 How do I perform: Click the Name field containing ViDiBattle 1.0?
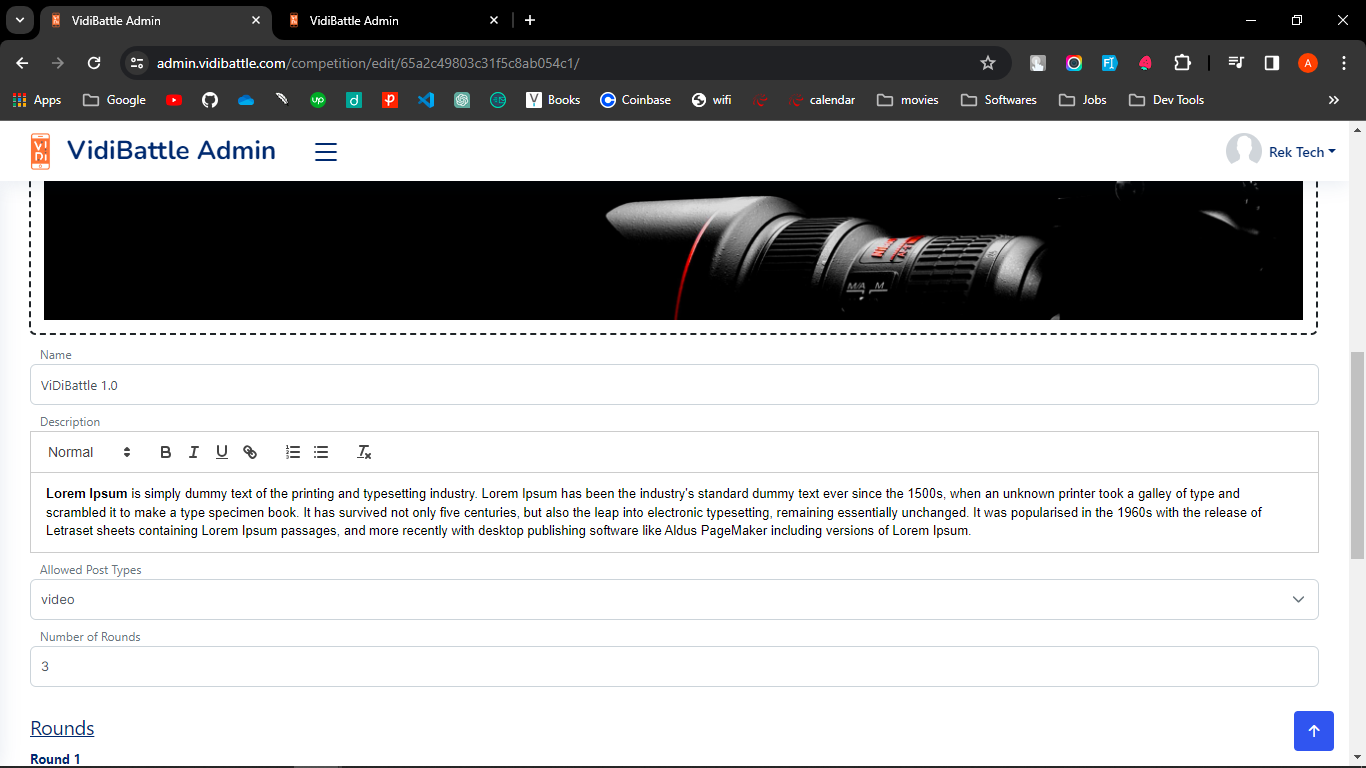[x=674, y=385]
